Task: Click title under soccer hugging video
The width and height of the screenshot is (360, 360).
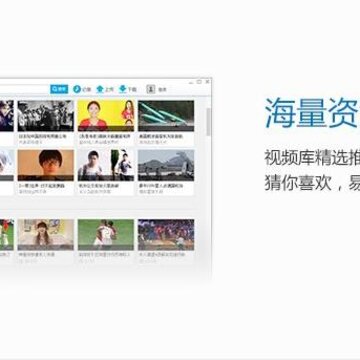Action: click(x=105, y=255)
